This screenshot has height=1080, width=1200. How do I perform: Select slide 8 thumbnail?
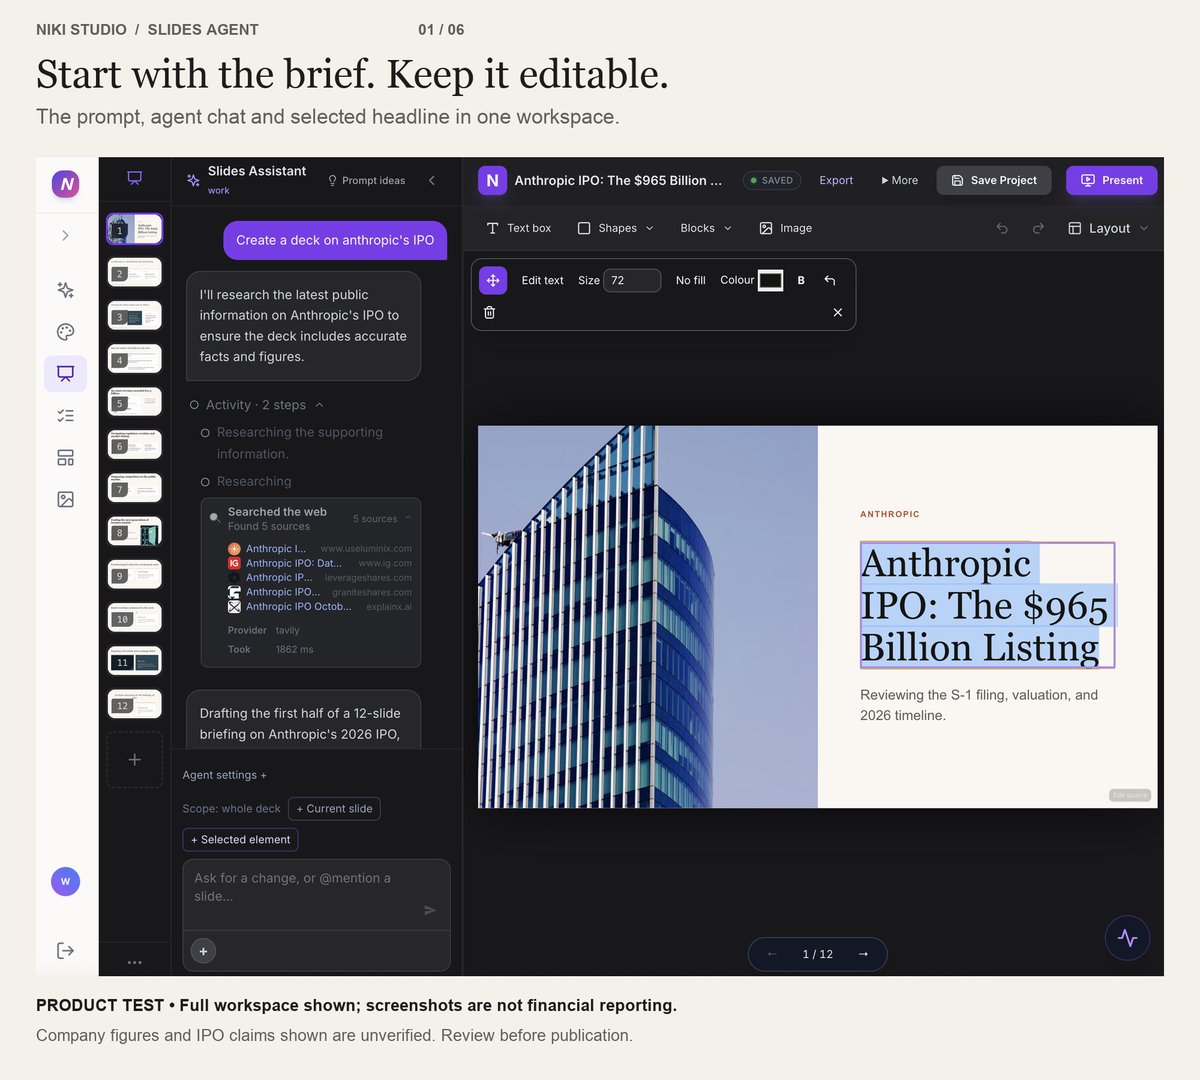pyautogui.click(x=135, y=531)
